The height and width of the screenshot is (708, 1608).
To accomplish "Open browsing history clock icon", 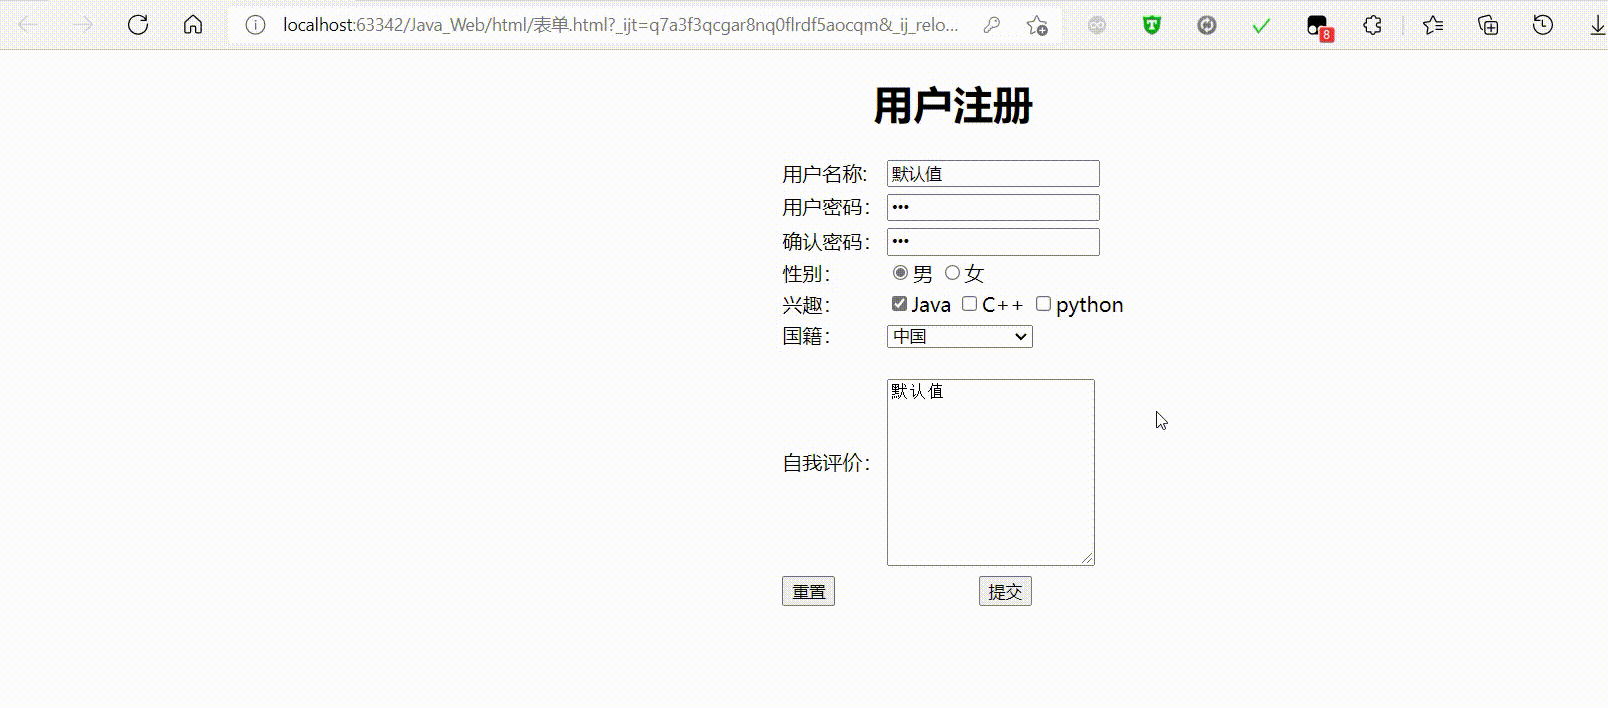I will point(1543,25).
